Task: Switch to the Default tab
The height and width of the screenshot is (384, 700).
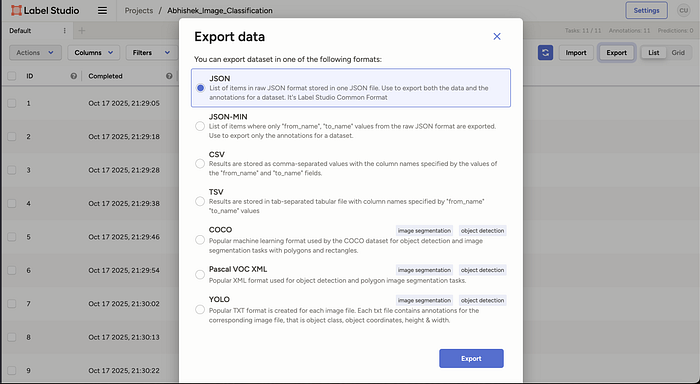Action: [20, 31]
